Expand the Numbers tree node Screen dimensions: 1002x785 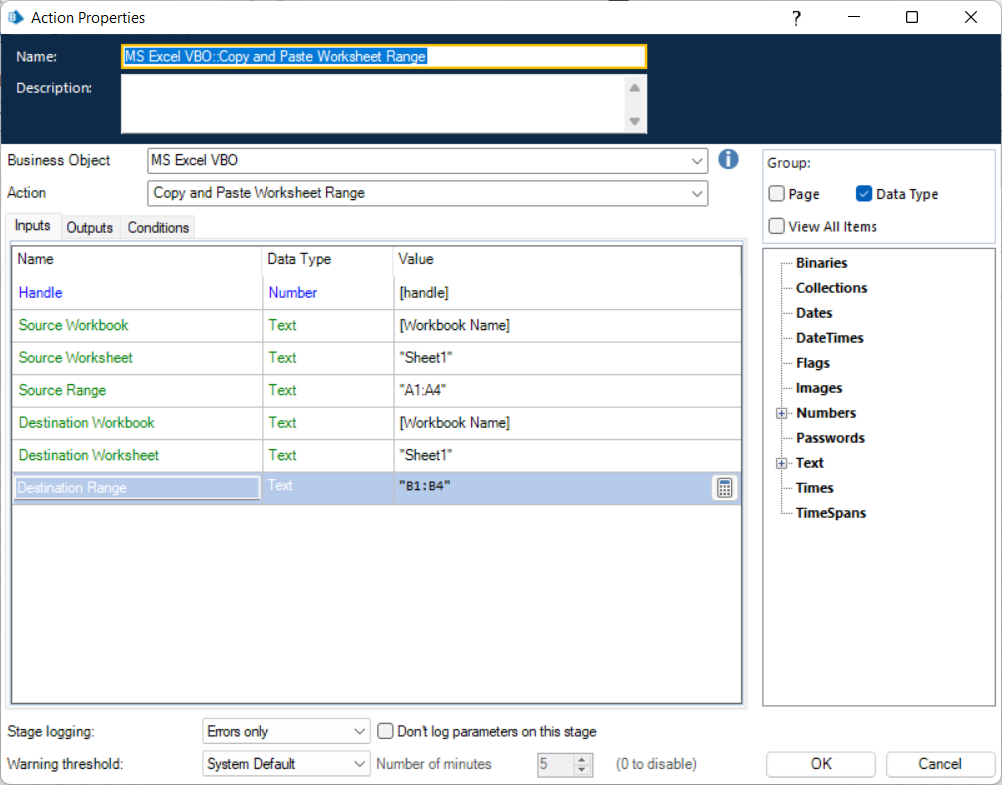782,413
